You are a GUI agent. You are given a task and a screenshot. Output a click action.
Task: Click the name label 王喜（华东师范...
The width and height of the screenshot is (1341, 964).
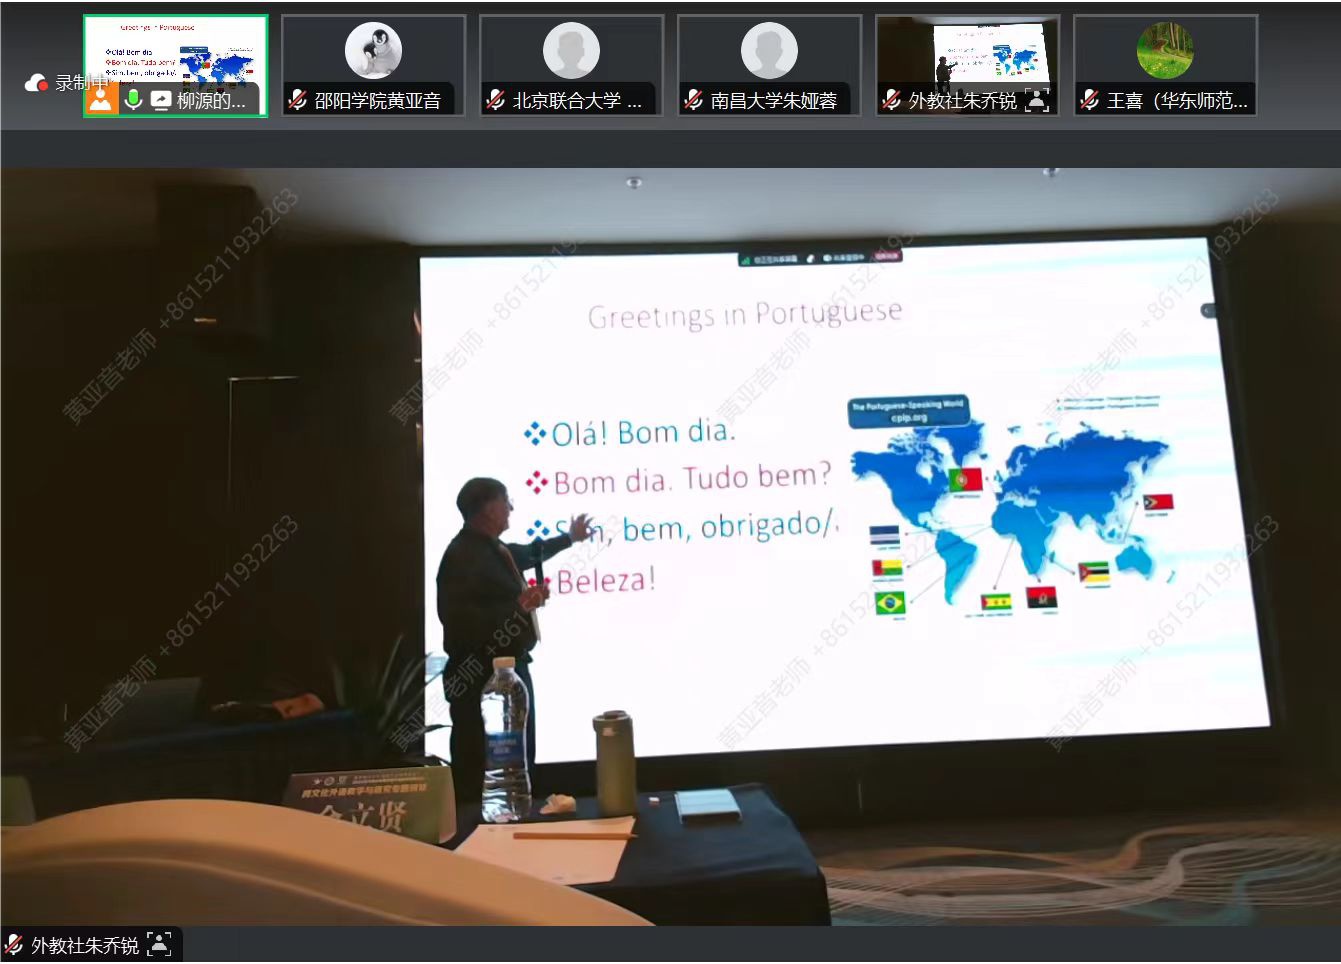pyautogui.click(x=1178, y=101)
